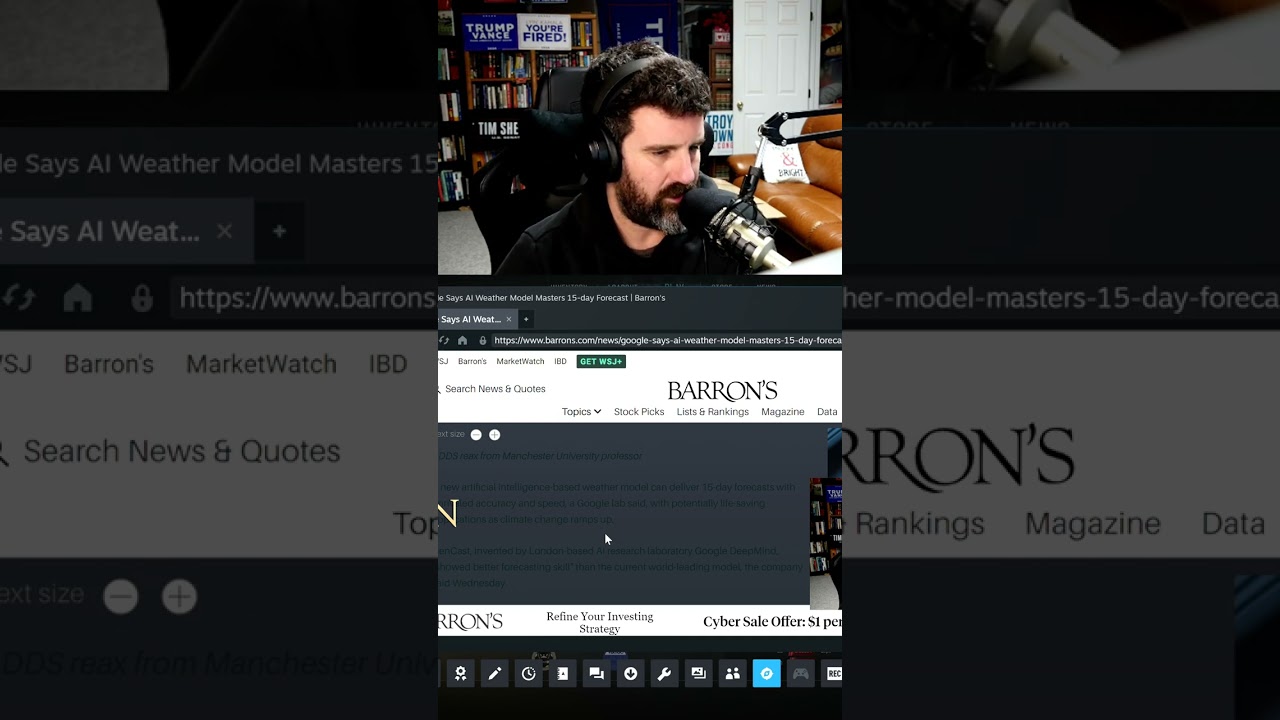This screenshot has width=1280, height=720.
Task: Open the achievements badge icon in overlay toolbar
Action: point(460,674)
